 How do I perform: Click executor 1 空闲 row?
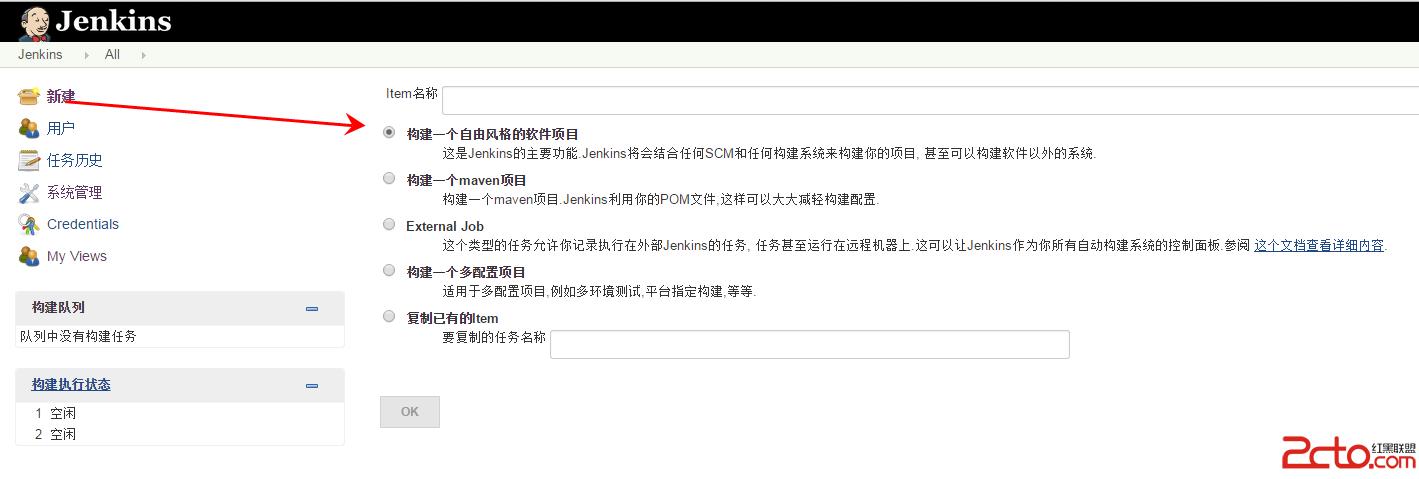180,413
